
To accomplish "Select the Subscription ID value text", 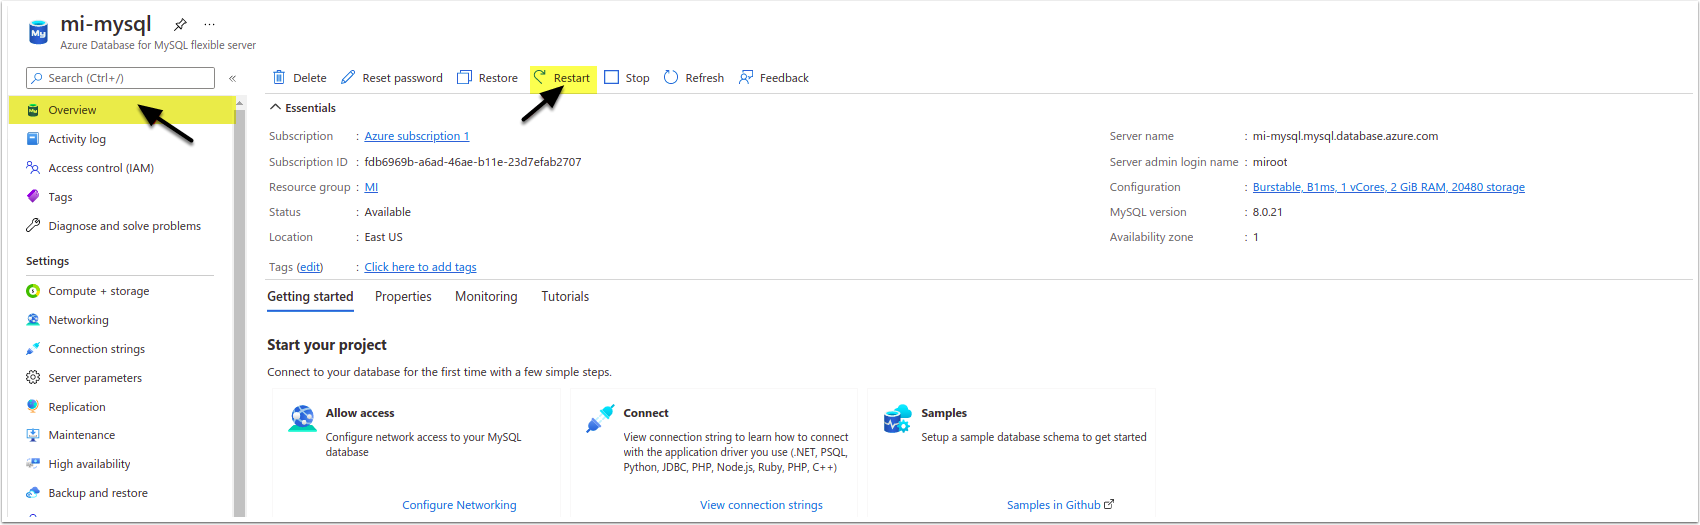I will point(472,162).
